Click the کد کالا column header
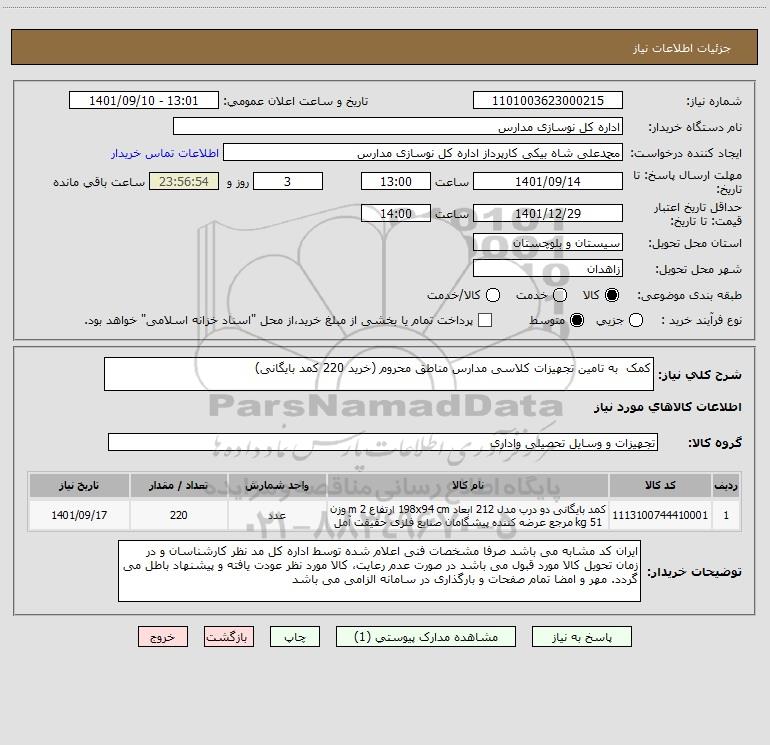The width and height of the screenshot is (770, 745). [660, 485]
